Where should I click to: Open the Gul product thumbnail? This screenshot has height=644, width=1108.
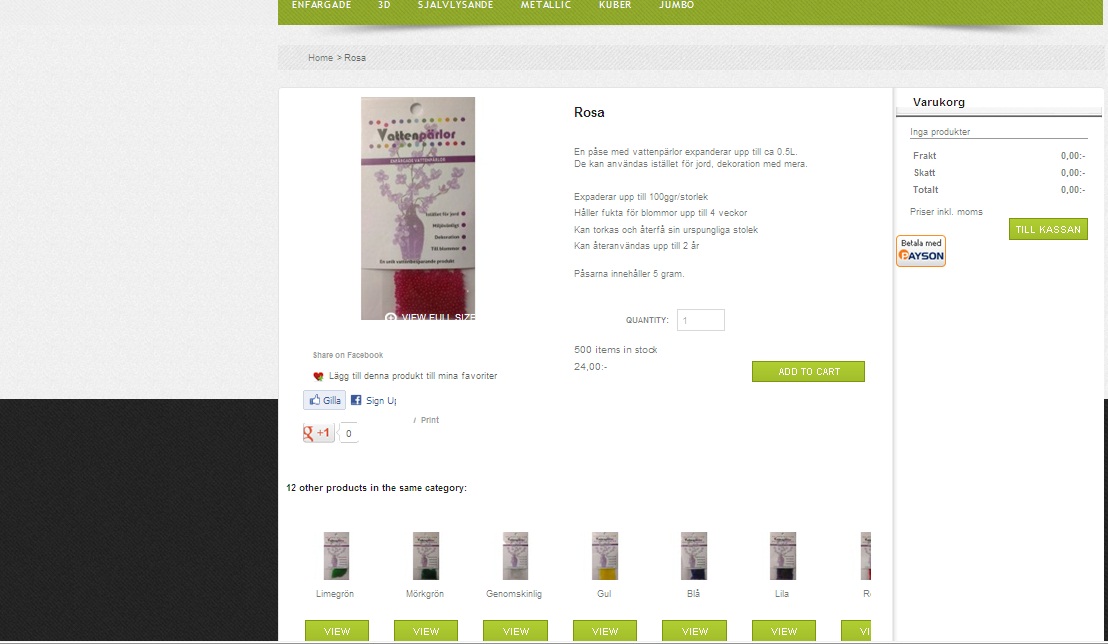coord(605,556)
